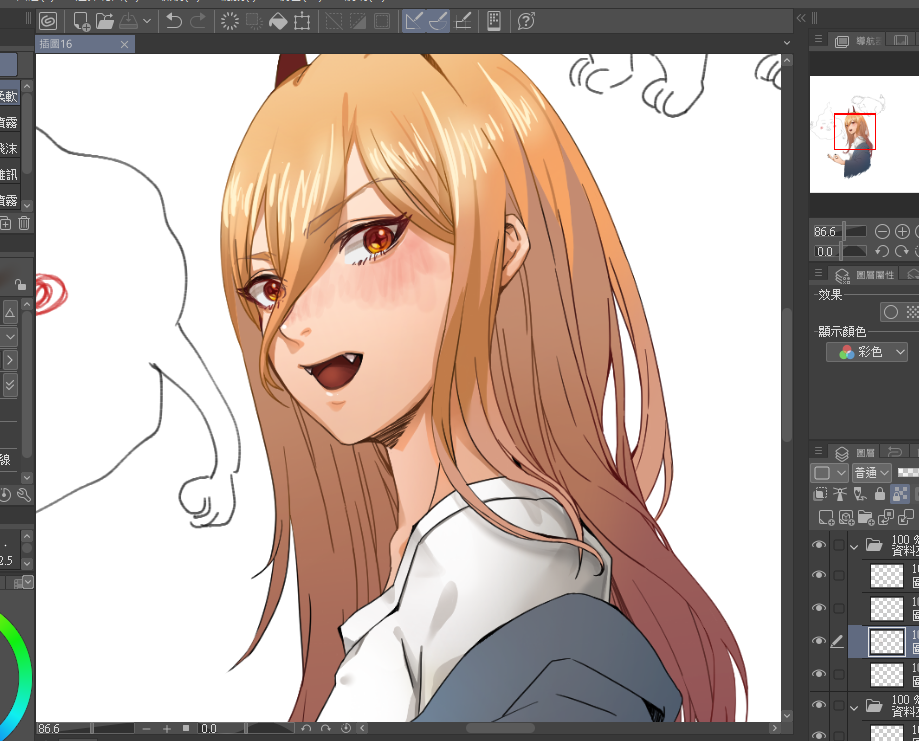Toggle the selection border display icon
919x741 pixels.
point(382,22)
